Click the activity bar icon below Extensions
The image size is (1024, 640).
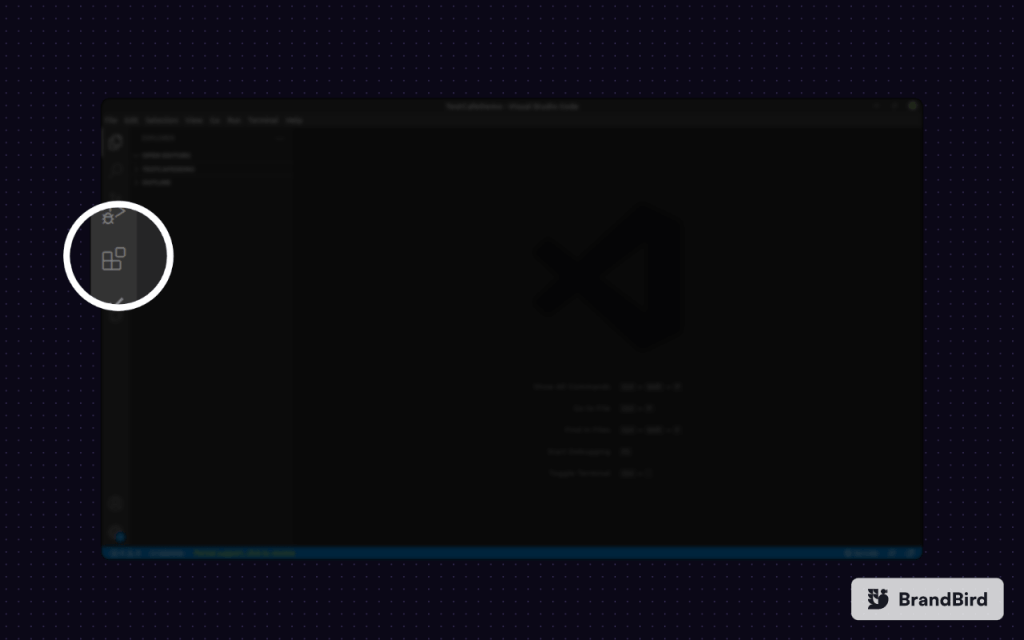point(117,300)
